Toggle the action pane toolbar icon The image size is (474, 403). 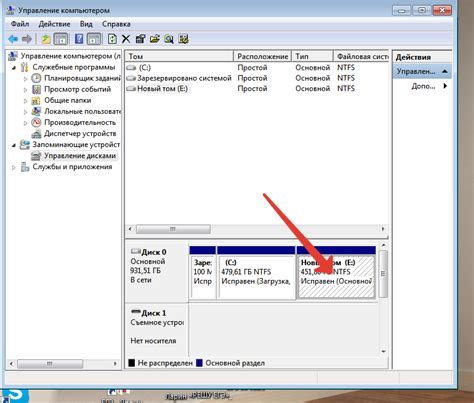coord(94,39)
